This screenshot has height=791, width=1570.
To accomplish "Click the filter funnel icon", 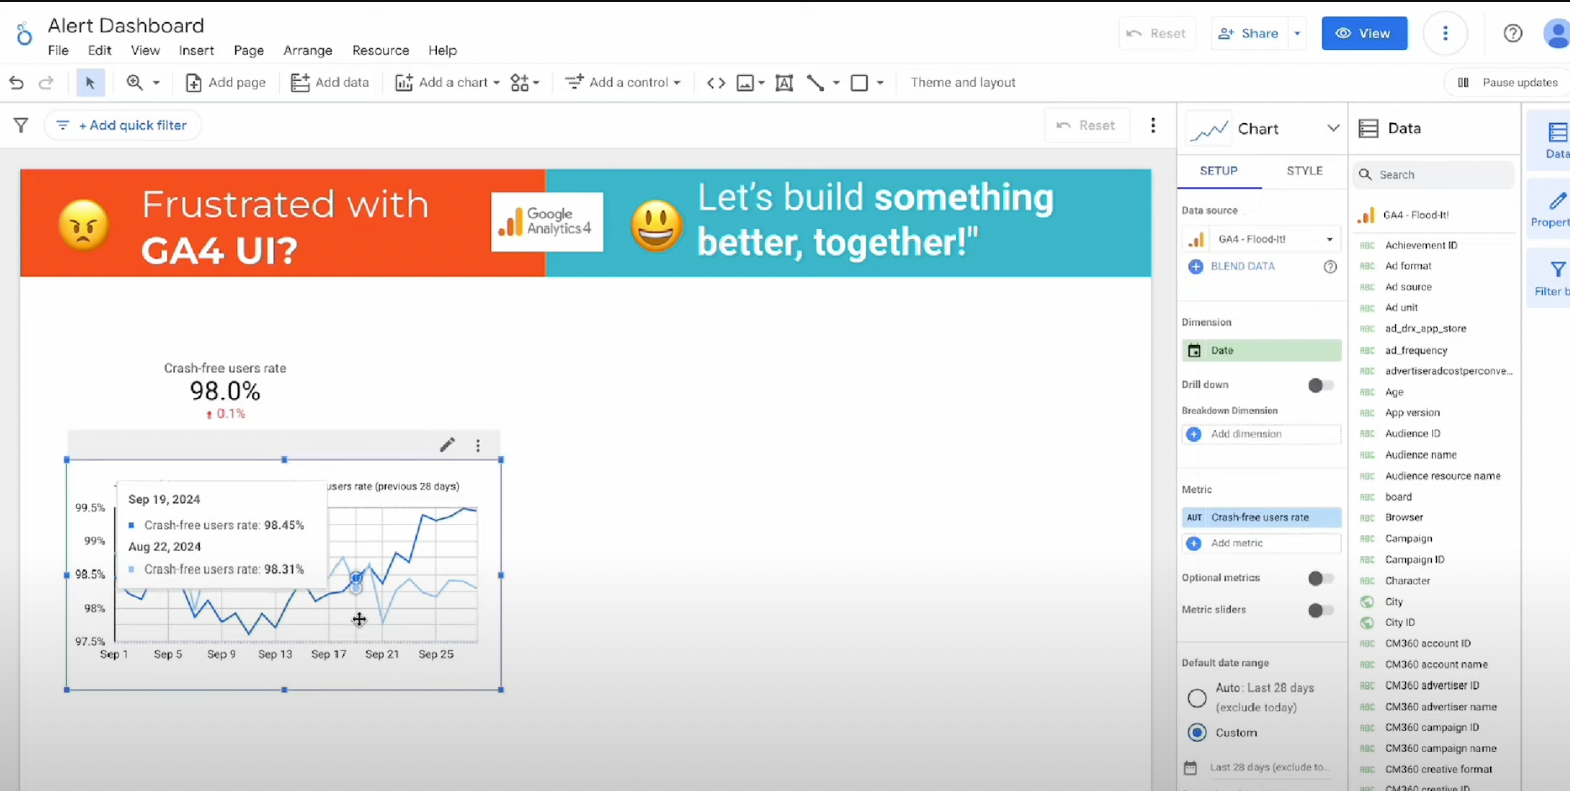I will coord(21,125).
